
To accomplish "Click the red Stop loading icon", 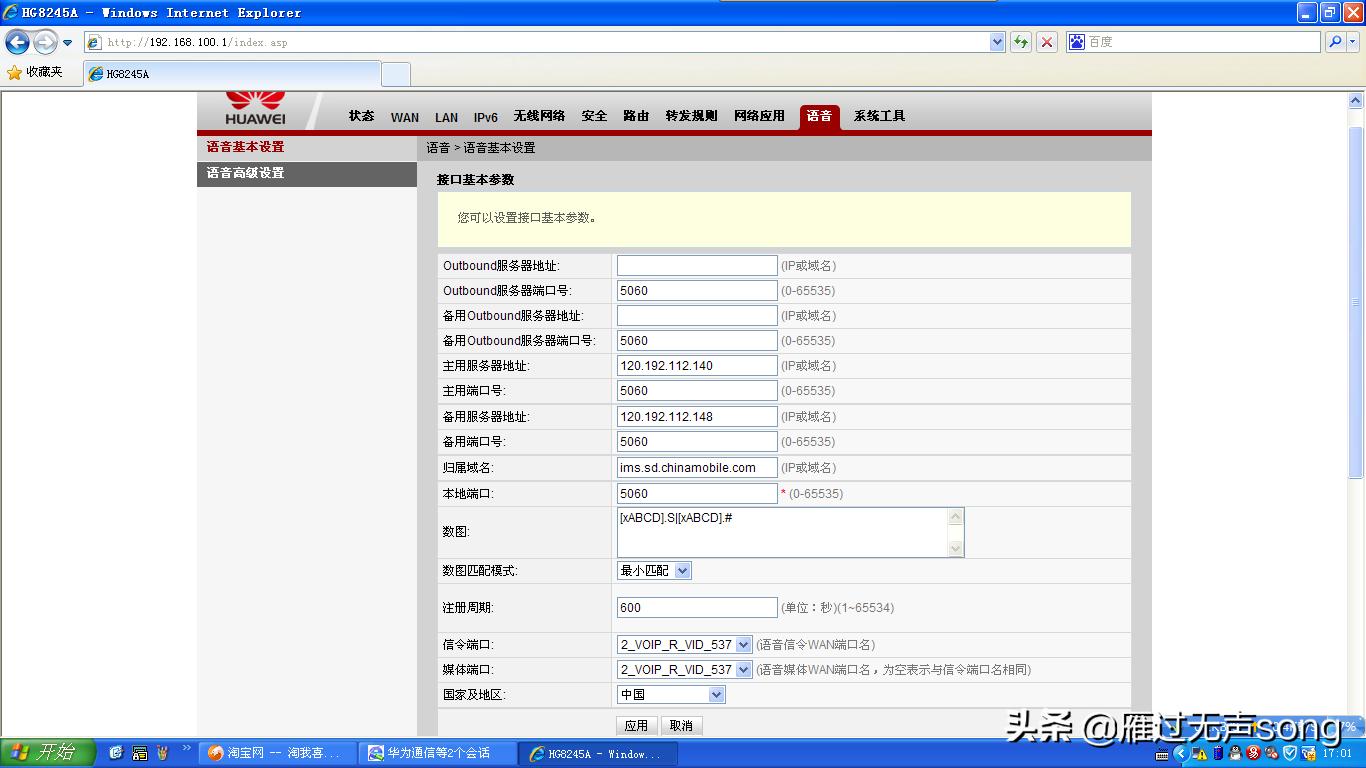I will tap(1046, 41).
